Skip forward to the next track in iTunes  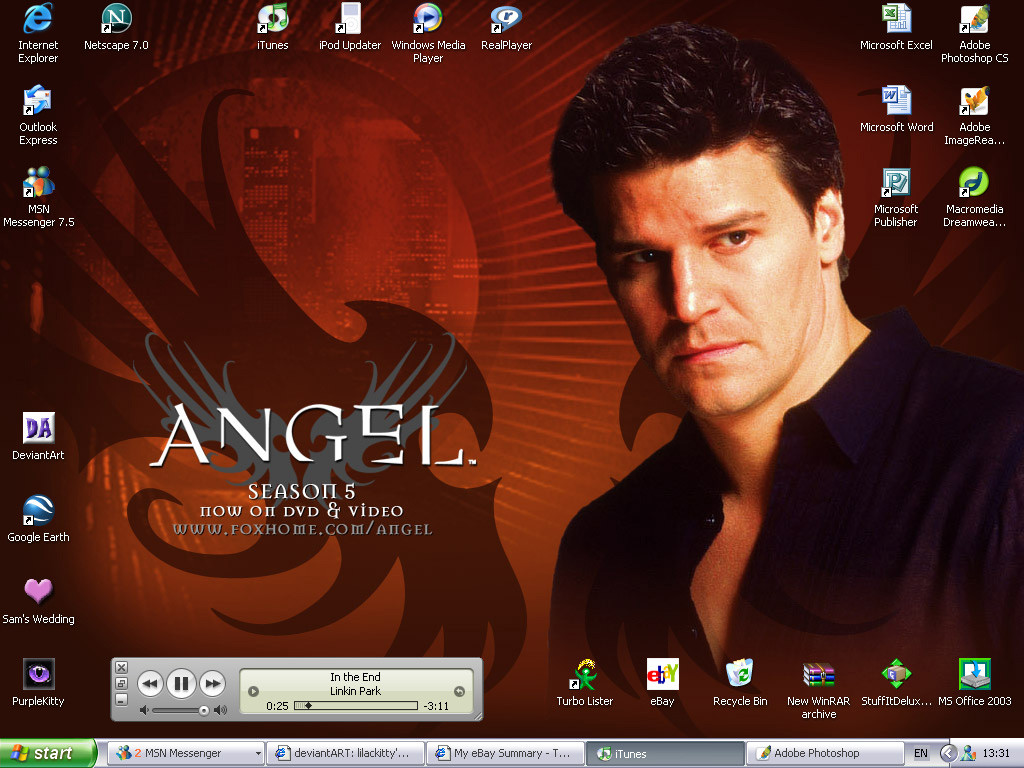coord(213,684)
